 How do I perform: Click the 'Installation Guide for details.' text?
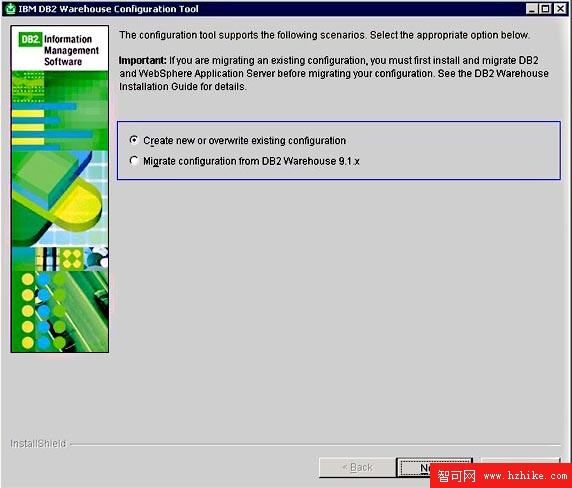(183, 87)
